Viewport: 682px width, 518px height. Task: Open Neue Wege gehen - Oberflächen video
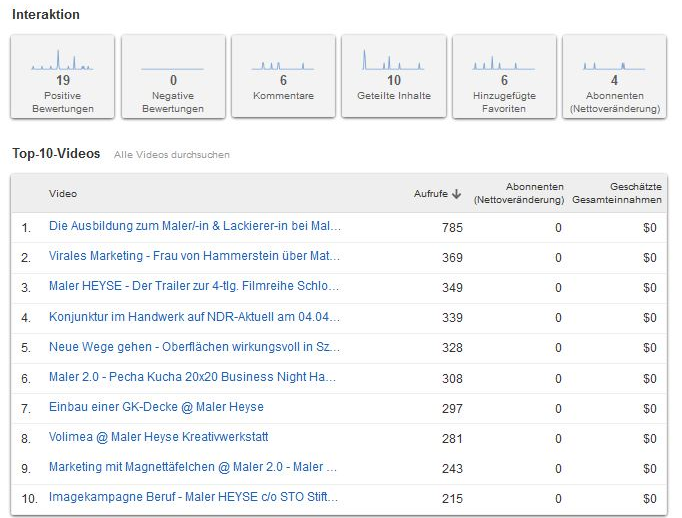tap(194, 347)
